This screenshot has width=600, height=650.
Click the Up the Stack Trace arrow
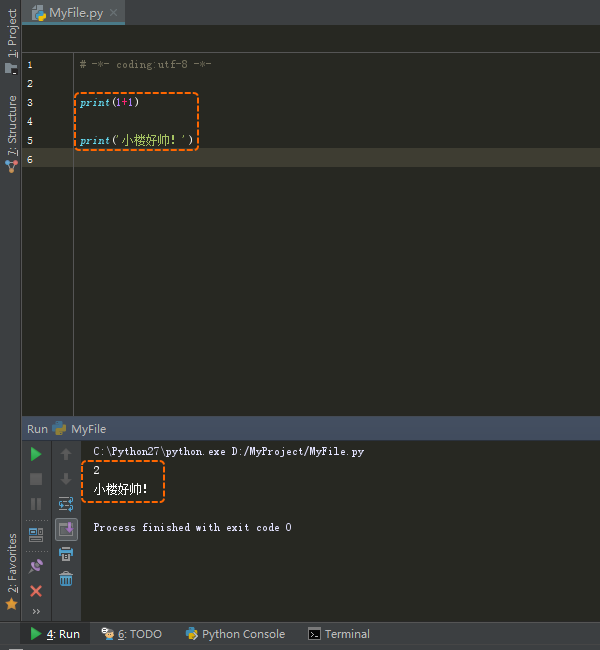pyautogui.click(x=66, y=454)
